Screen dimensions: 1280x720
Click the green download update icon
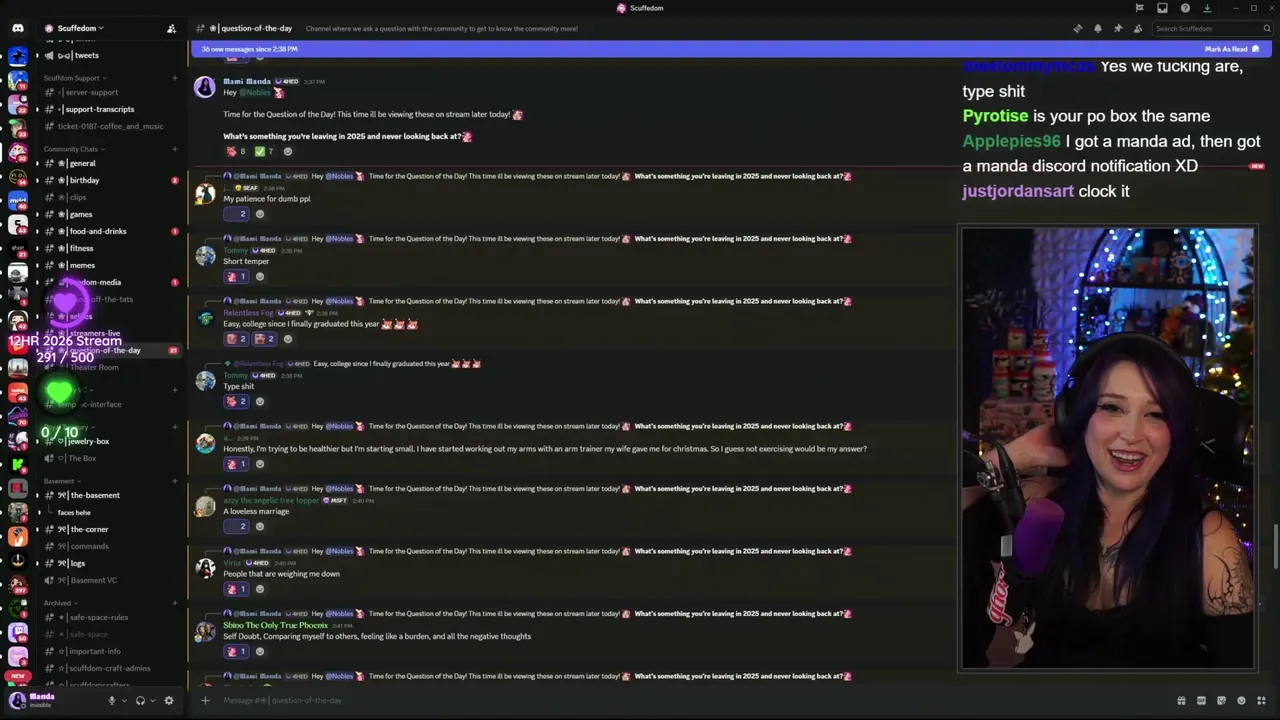click(1207, 8)
